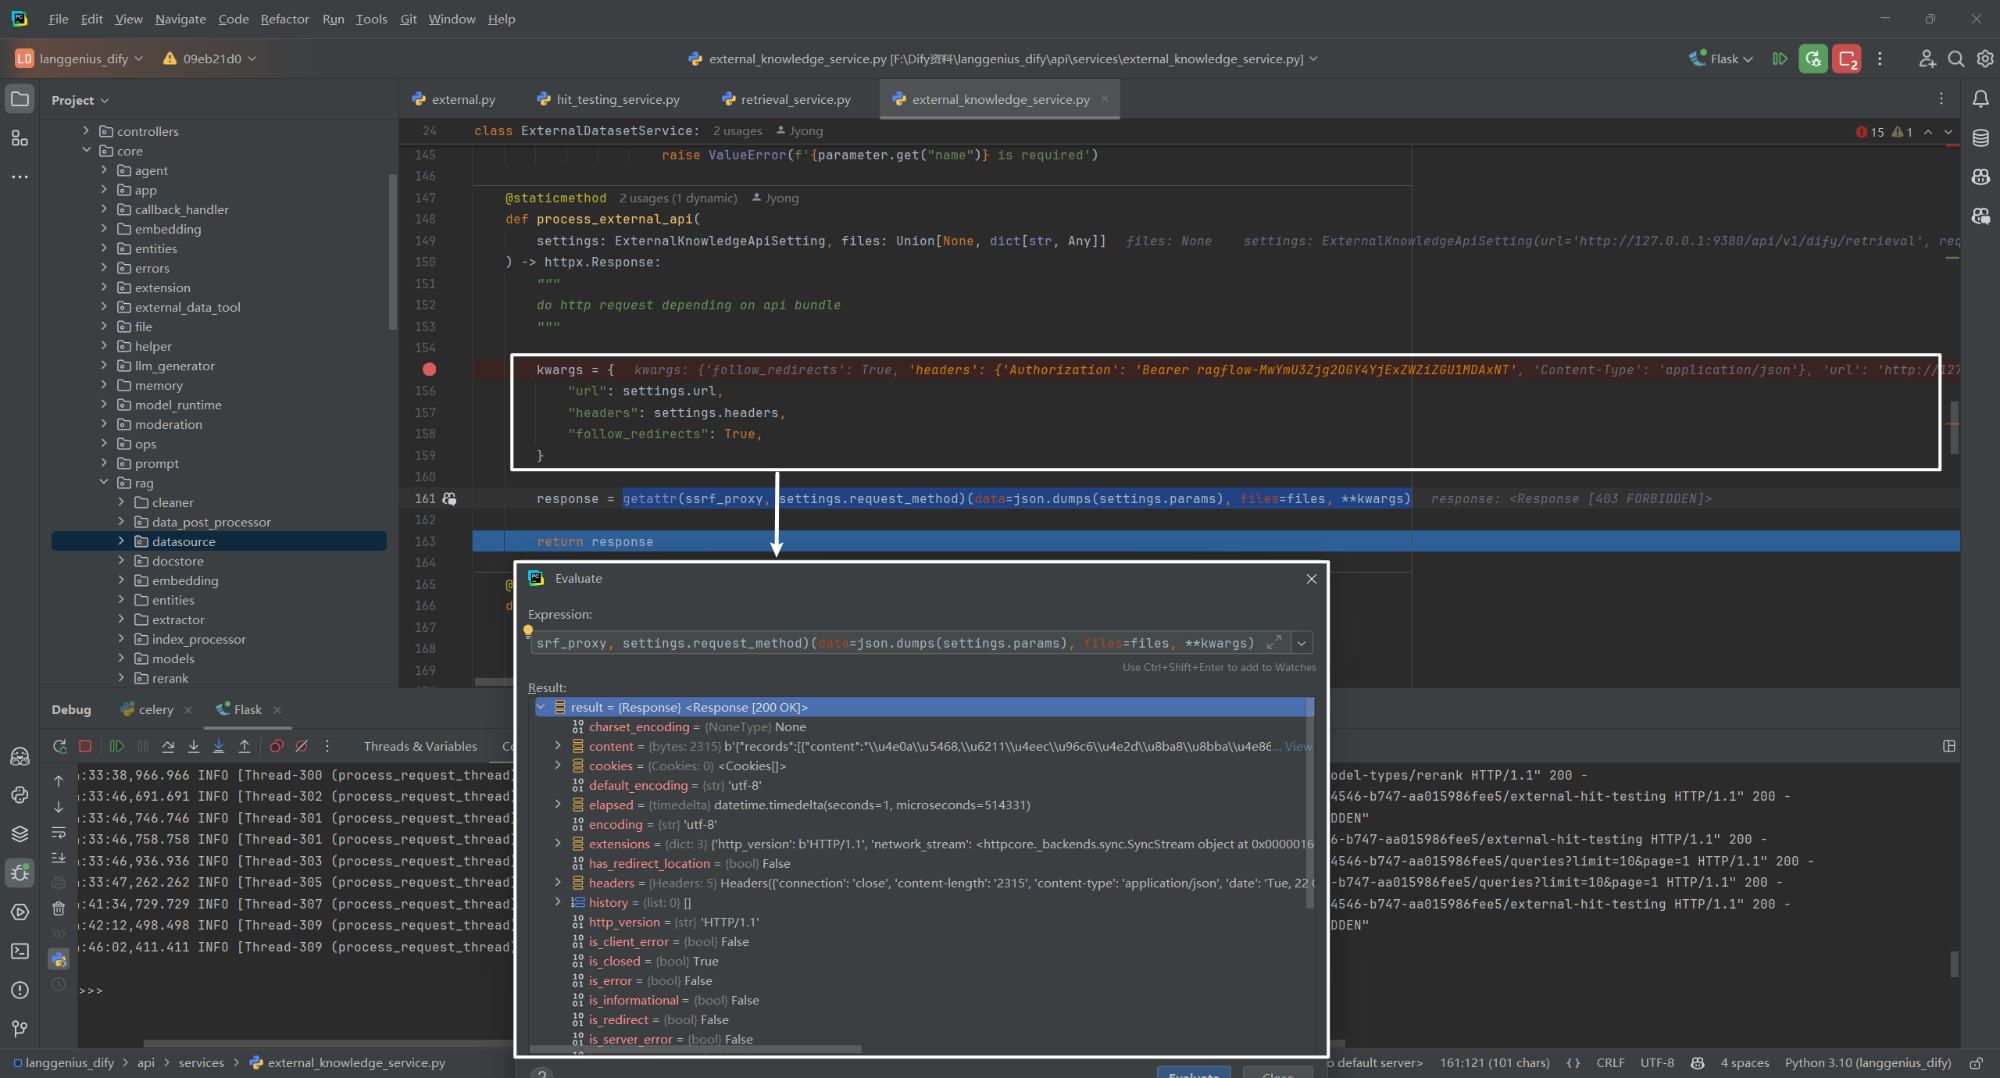Expand the headers node in Evaluate result
This screenshot has width=2000, height=1078.
click(558, 882)
